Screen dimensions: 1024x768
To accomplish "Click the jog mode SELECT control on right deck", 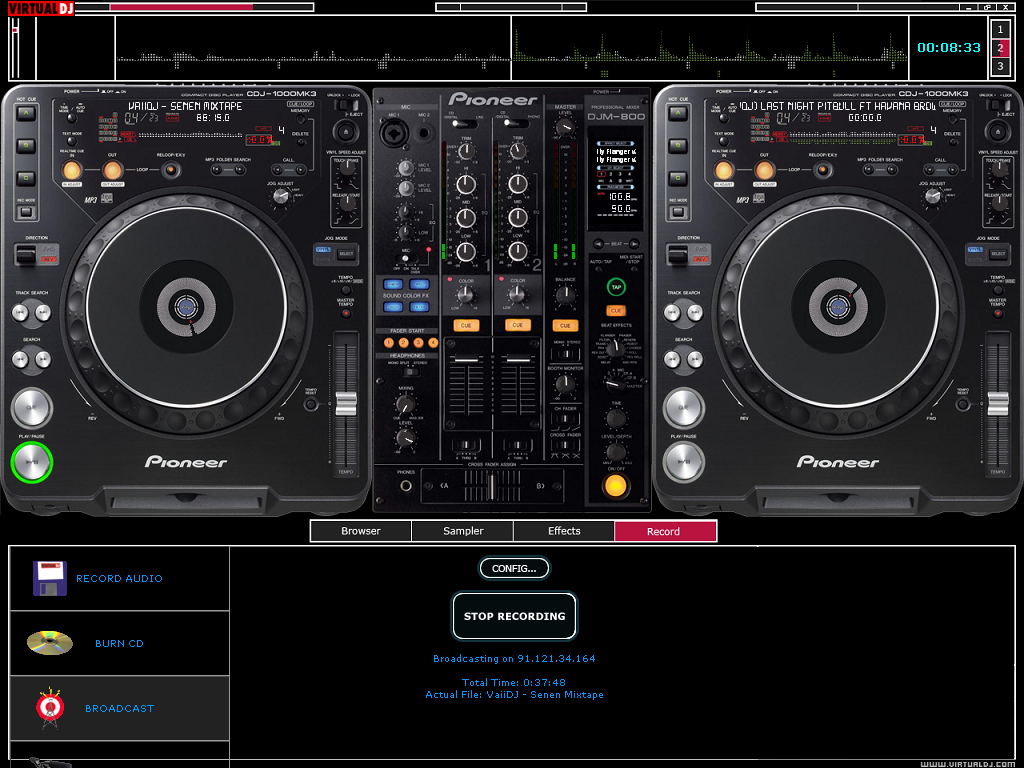I will click(1000, 253).
